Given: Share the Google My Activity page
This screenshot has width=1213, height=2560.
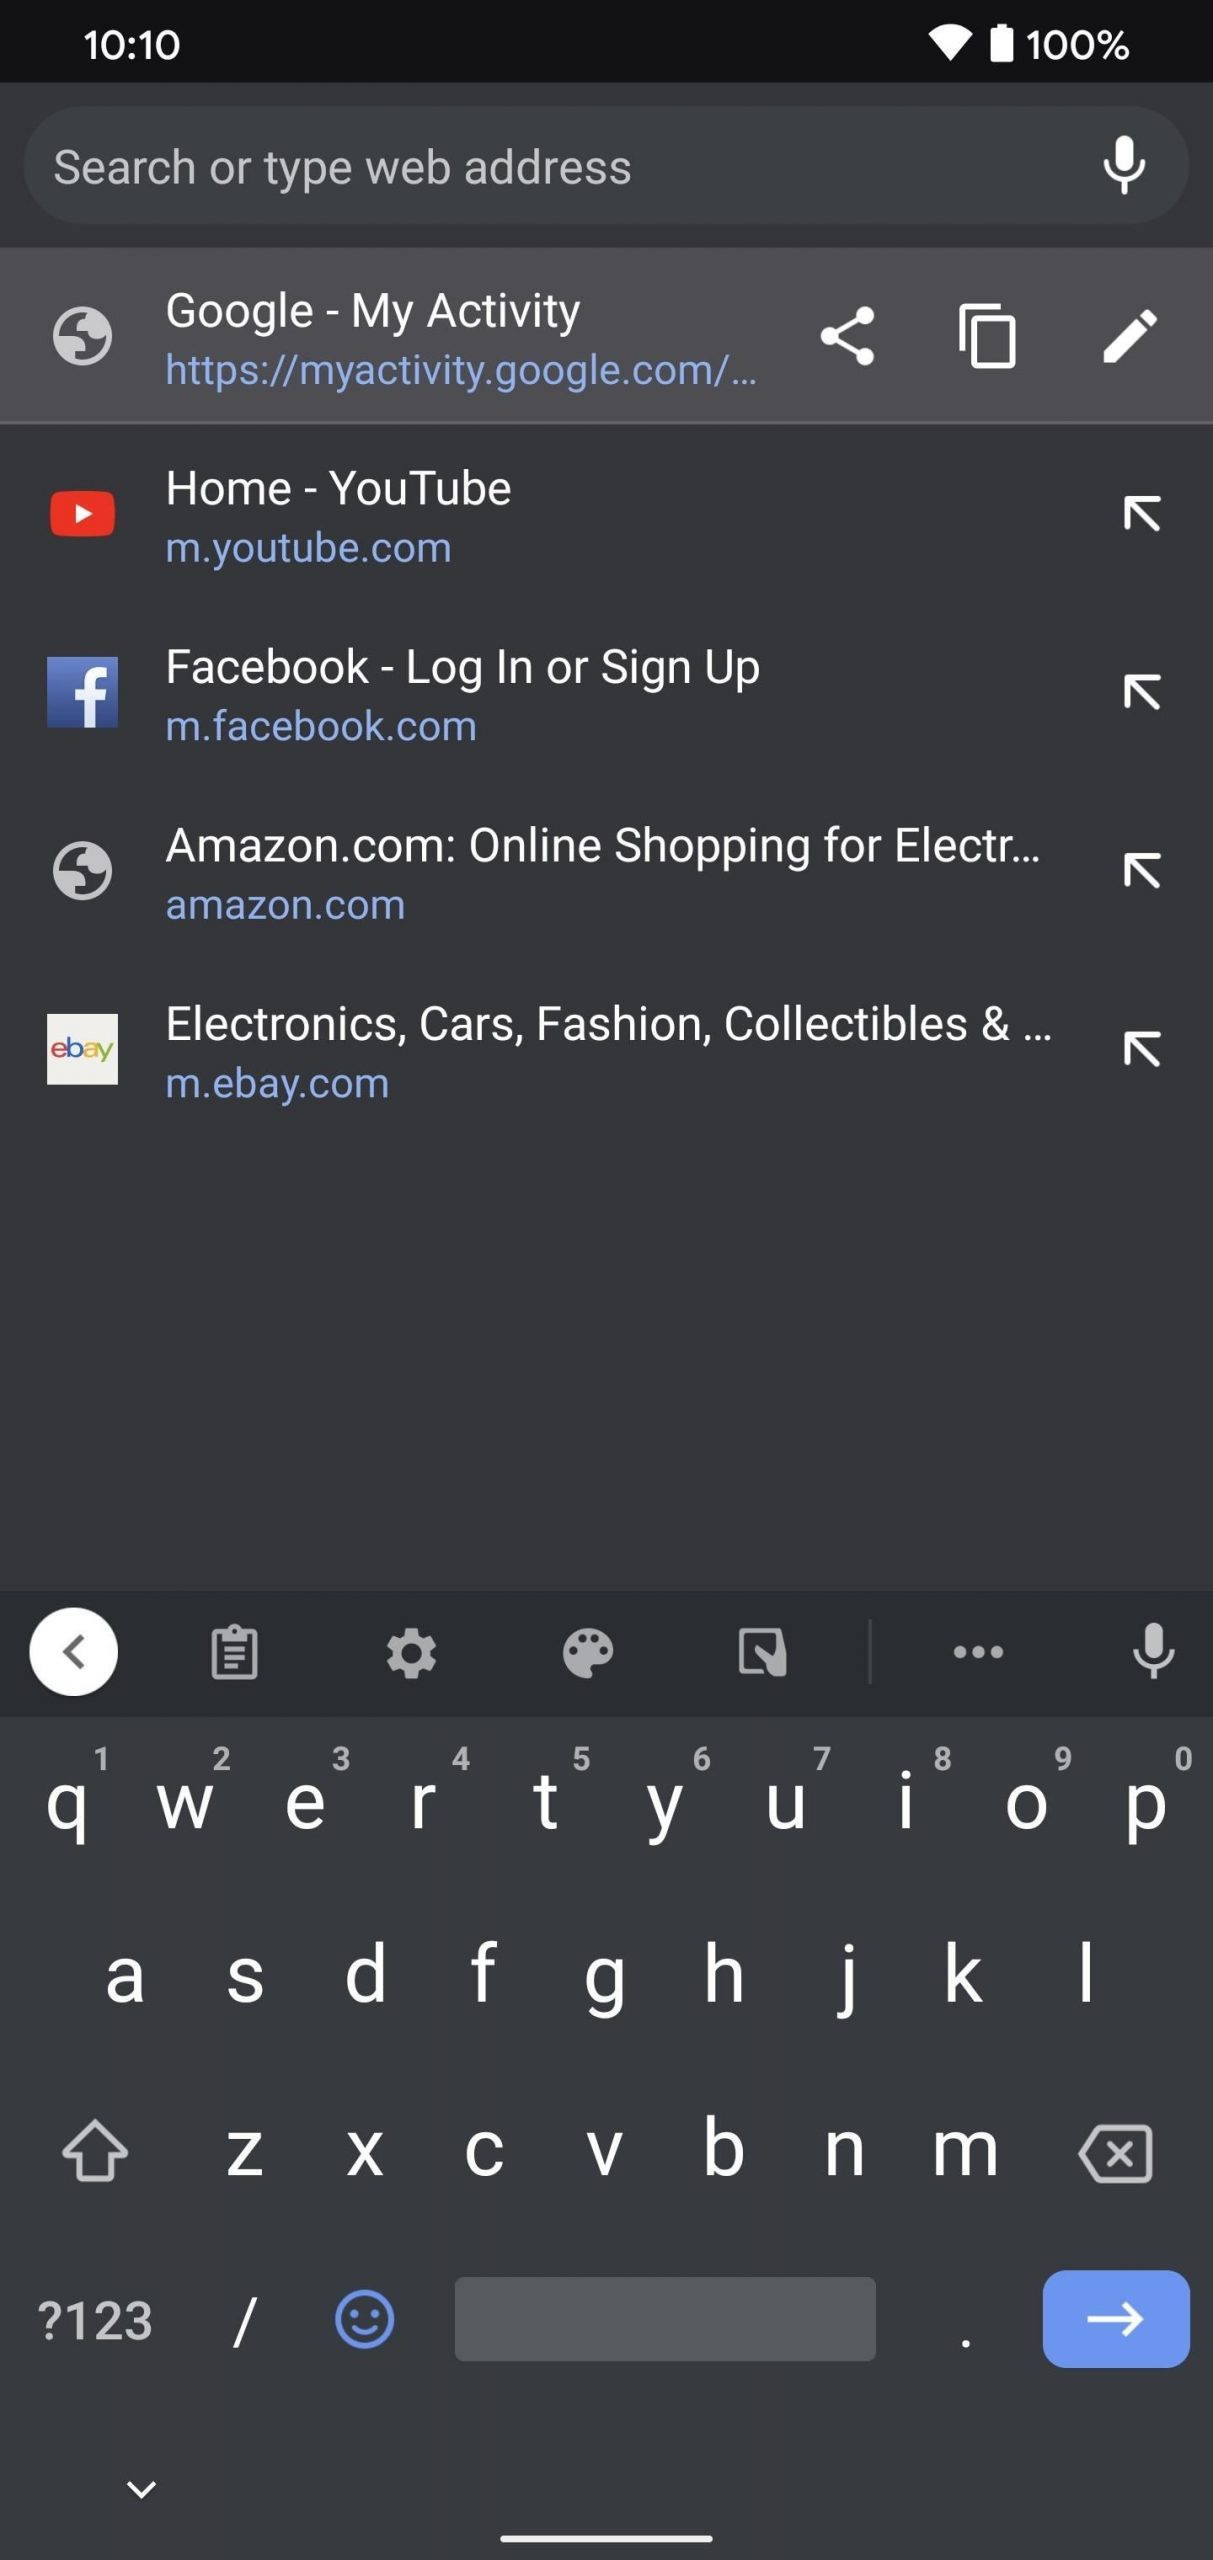Looking at the screenshot, I should [847, 336].
